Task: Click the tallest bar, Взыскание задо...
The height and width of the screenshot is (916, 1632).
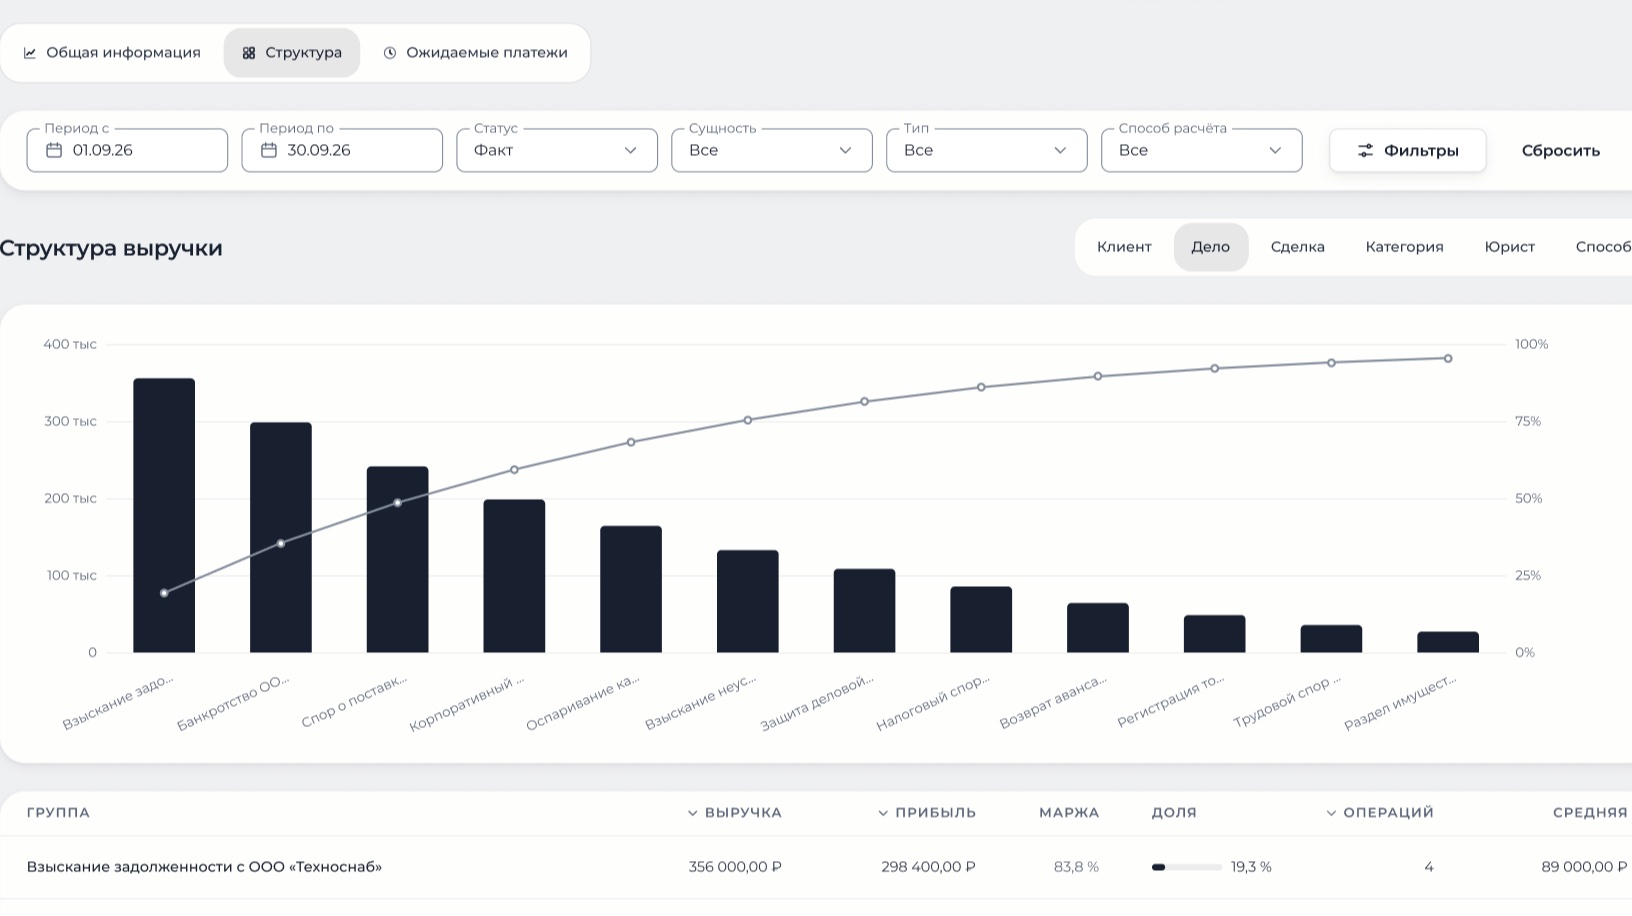Action: [164, 515]
